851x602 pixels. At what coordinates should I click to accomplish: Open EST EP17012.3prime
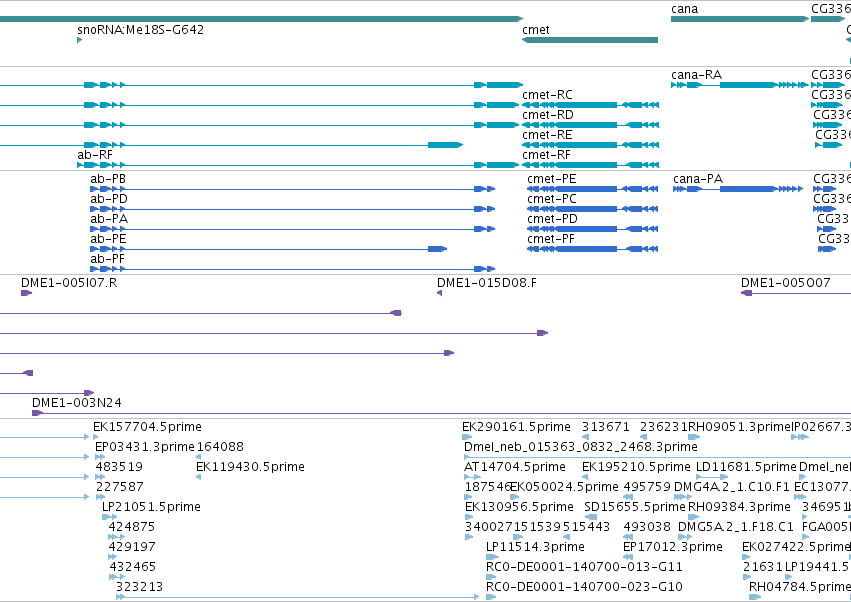pos(673,547)
